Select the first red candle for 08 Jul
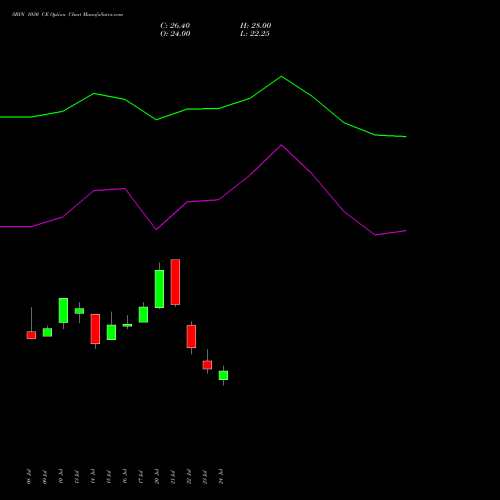The height and width of the screenshot is (500, 500). (31, 335)
